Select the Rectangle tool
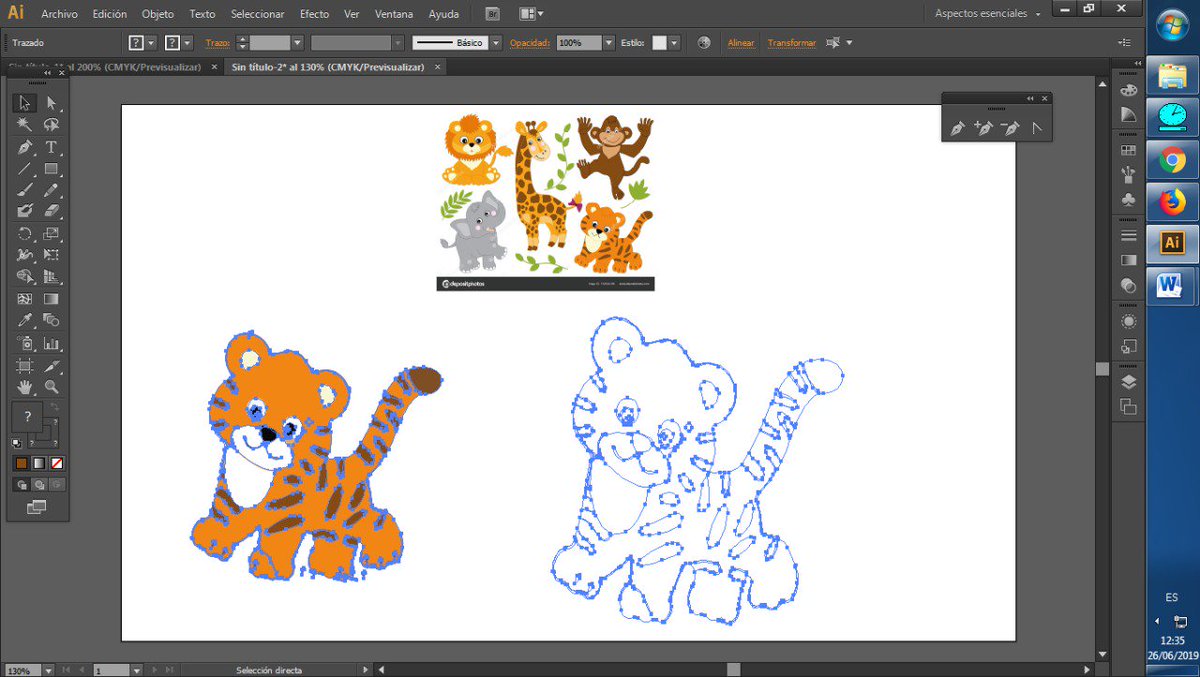This screenshot has height=677, width=1200. 51,168
